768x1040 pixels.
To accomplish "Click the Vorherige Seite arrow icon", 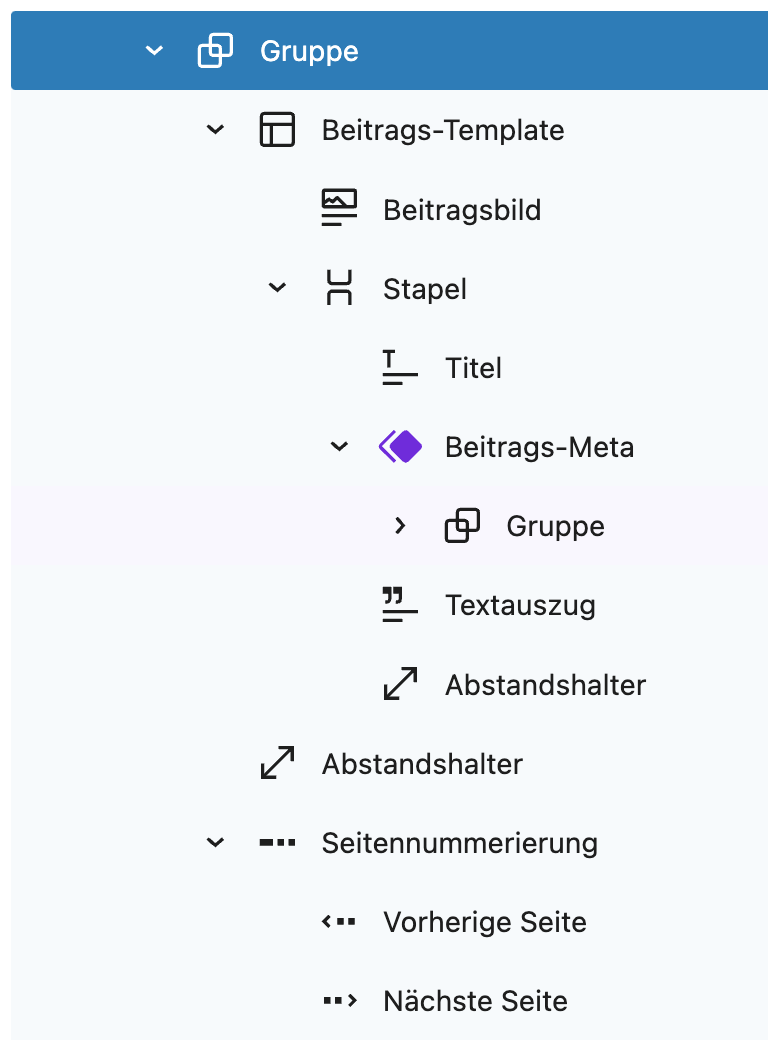I will point(339,922).
